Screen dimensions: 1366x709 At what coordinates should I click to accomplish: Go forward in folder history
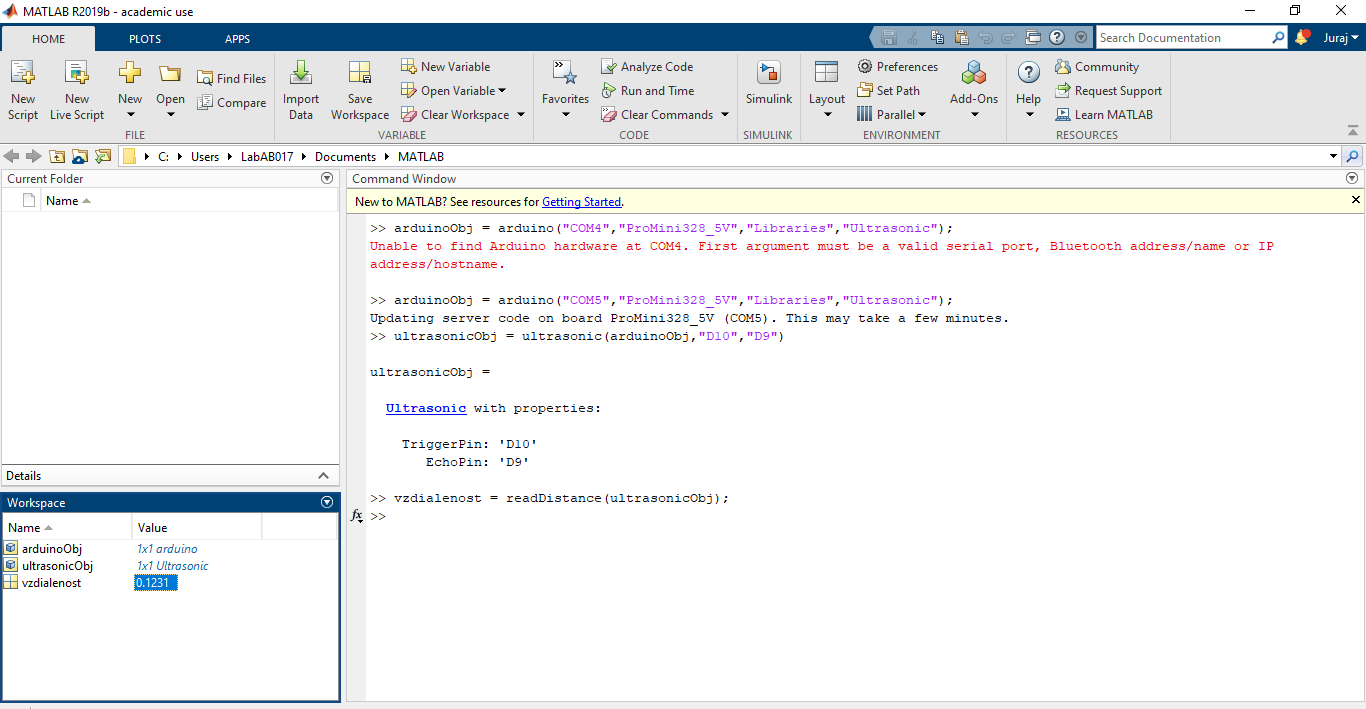pos(33,156)
